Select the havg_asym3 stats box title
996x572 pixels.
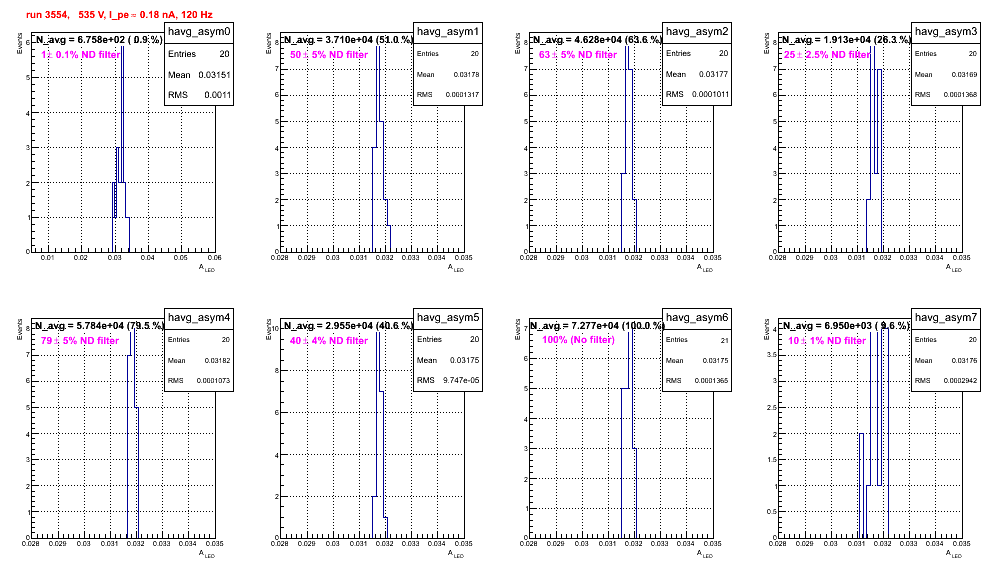coord(946,31)
